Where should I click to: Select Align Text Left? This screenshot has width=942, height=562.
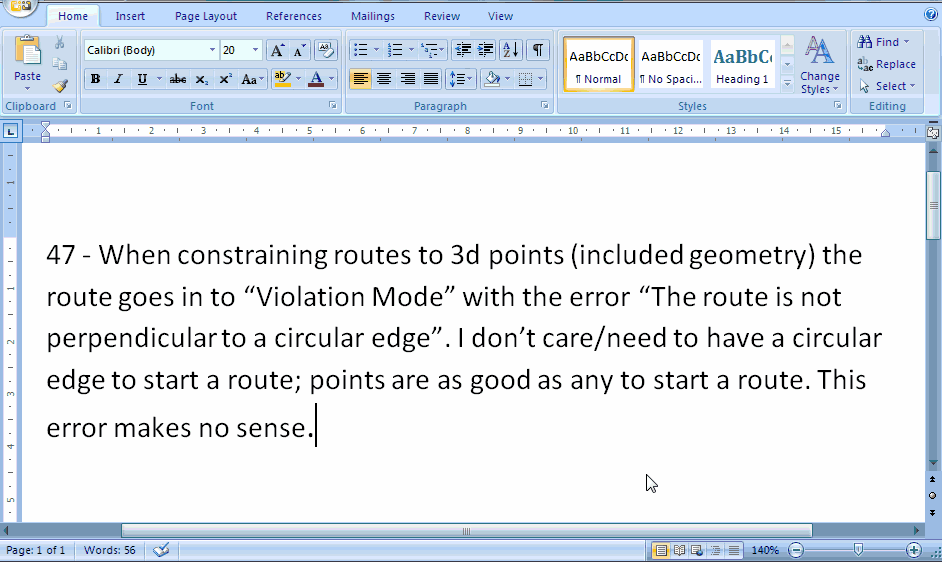coord(360,79)
